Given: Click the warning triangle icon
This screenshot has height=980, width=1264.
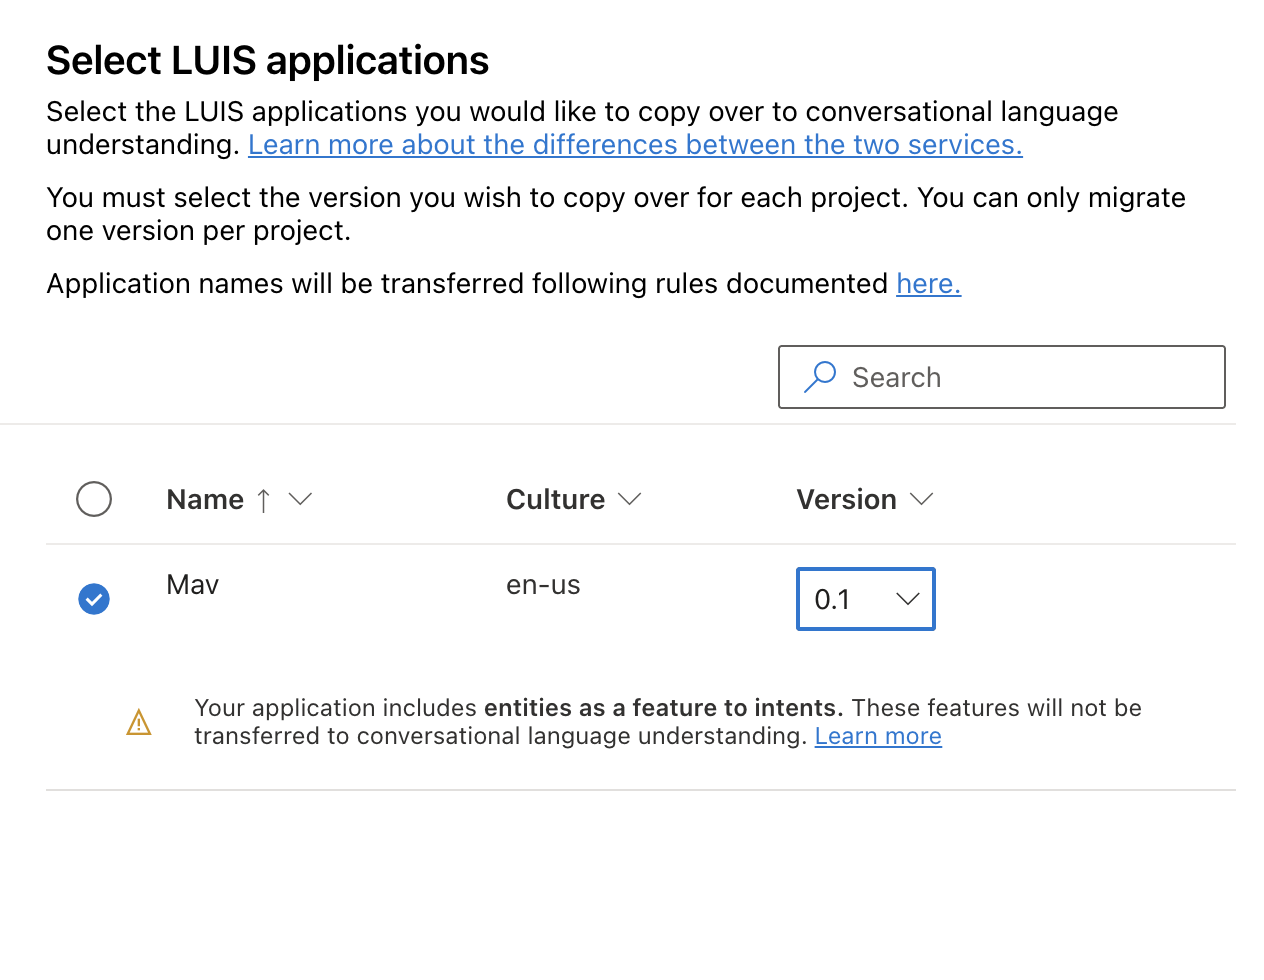Looking at the screenshot, I should click(x=139, y=722).
